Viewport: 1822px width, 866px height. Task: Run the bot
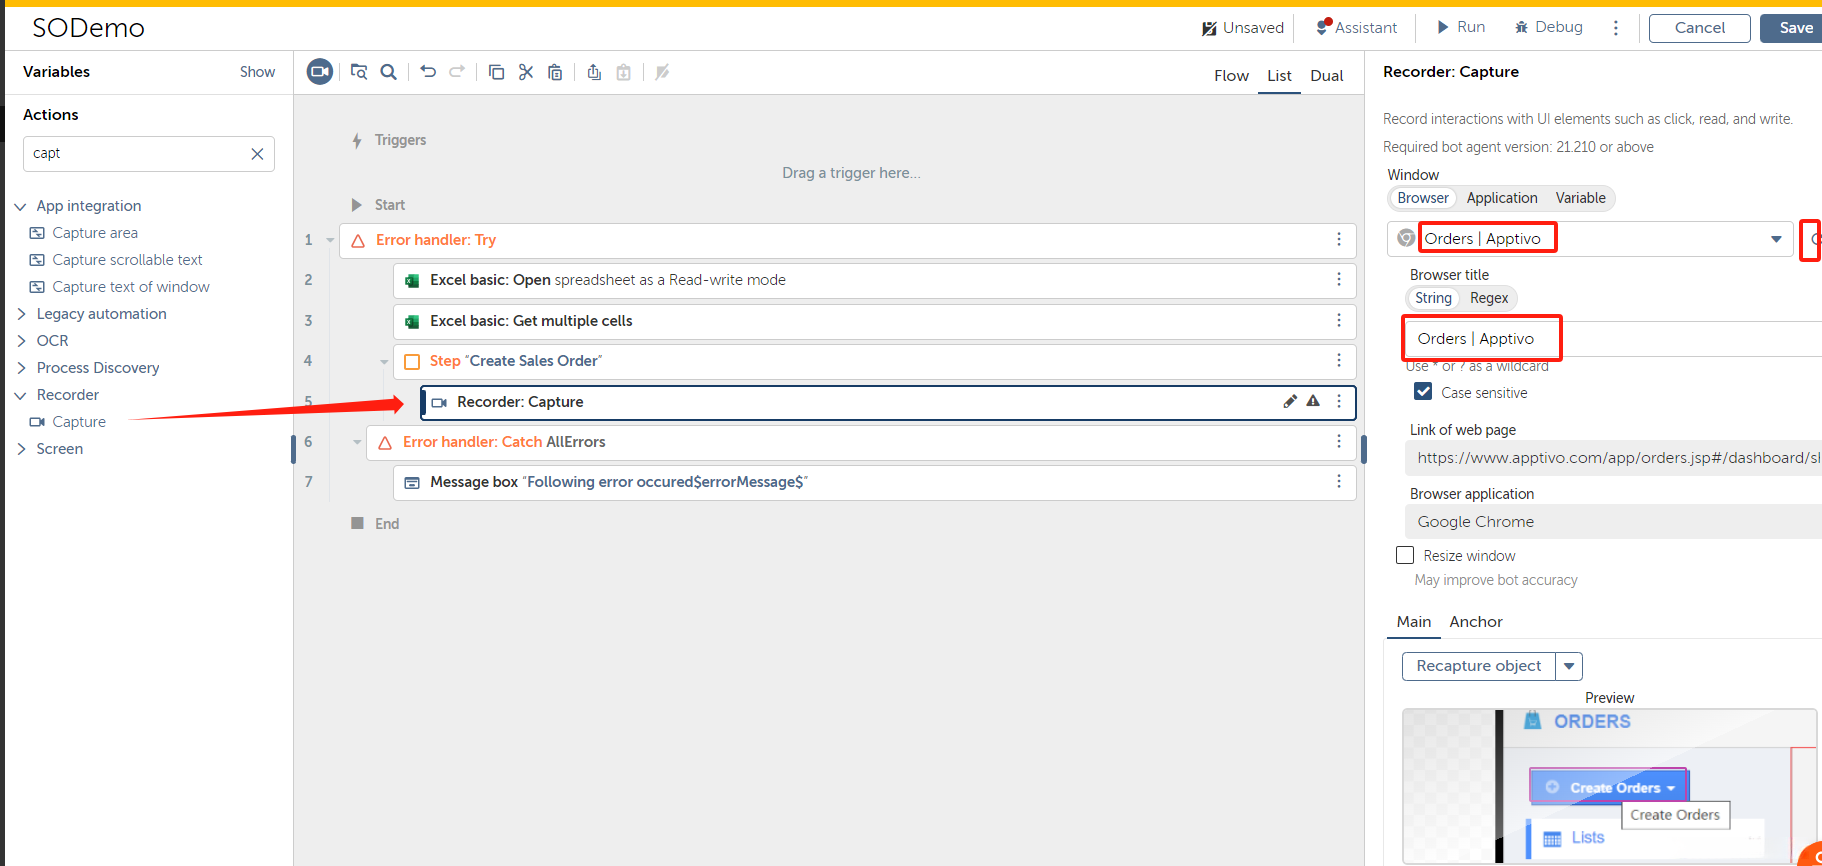(1461, 27)
